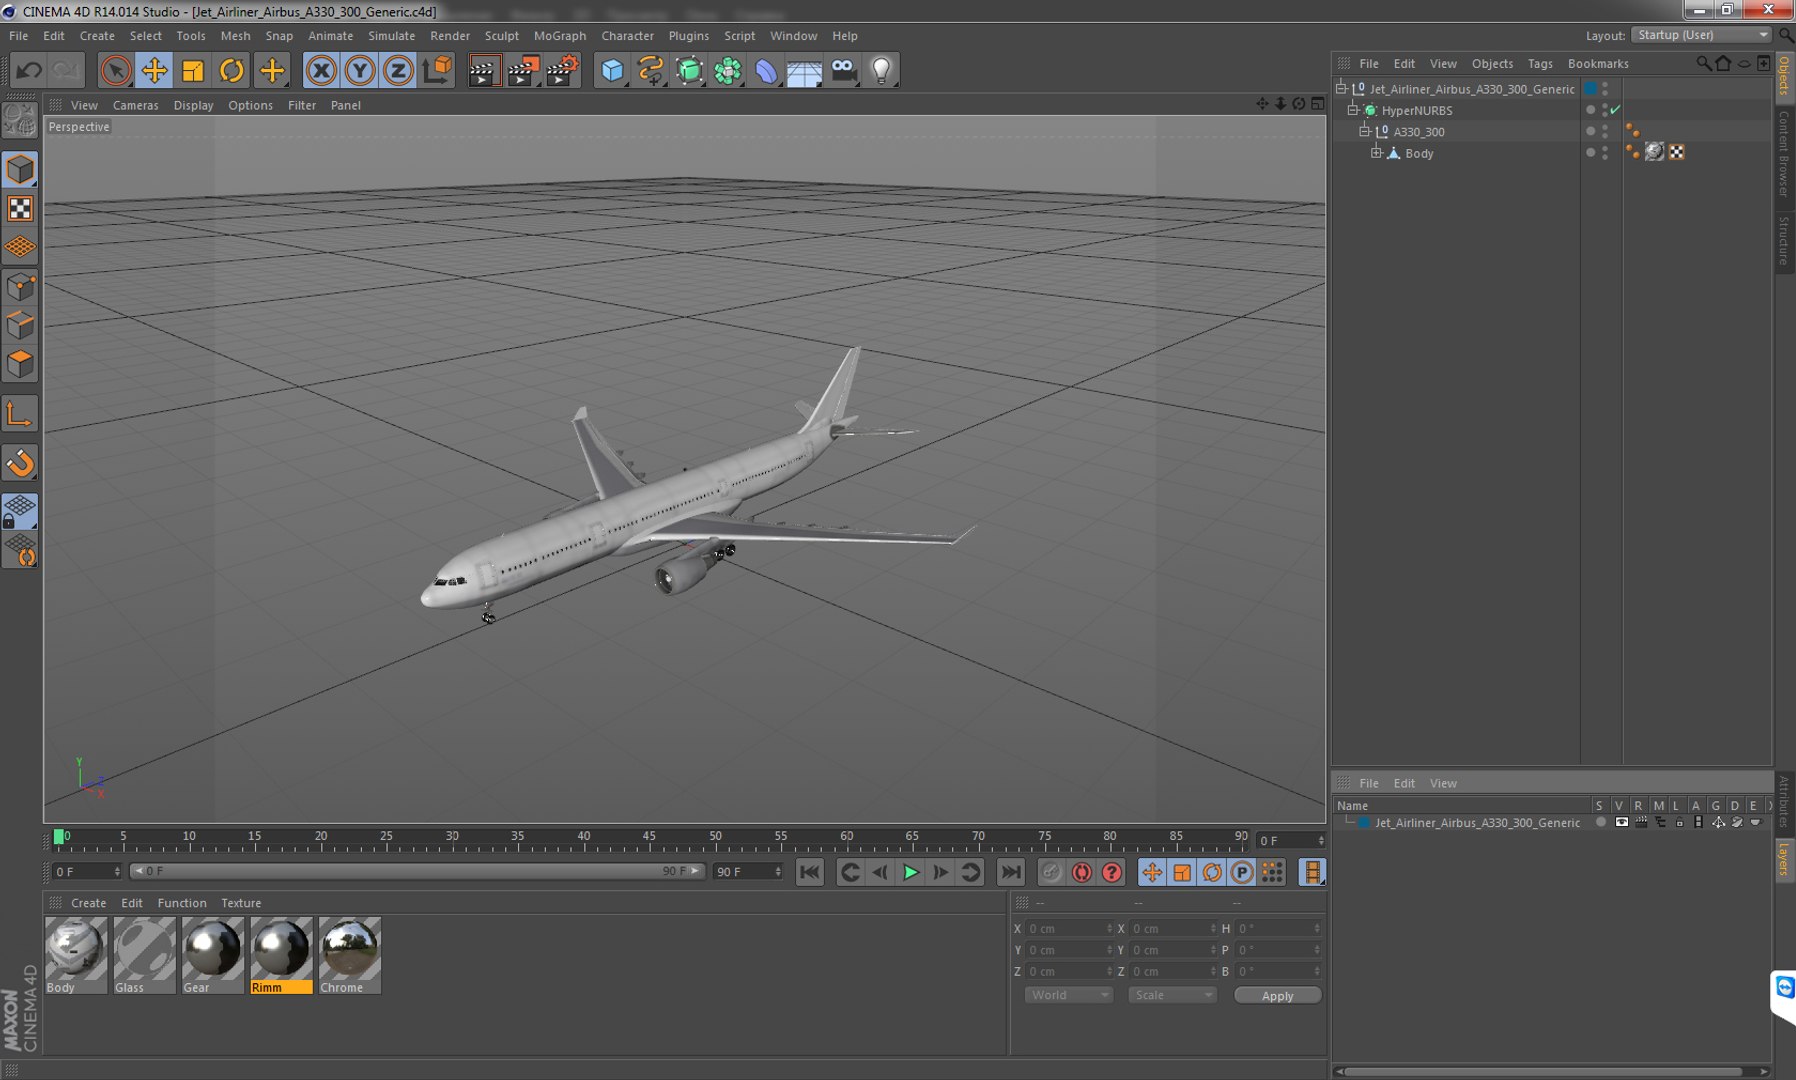
Task: Open the Array modeling objects icon
Action: click(728, 70)
